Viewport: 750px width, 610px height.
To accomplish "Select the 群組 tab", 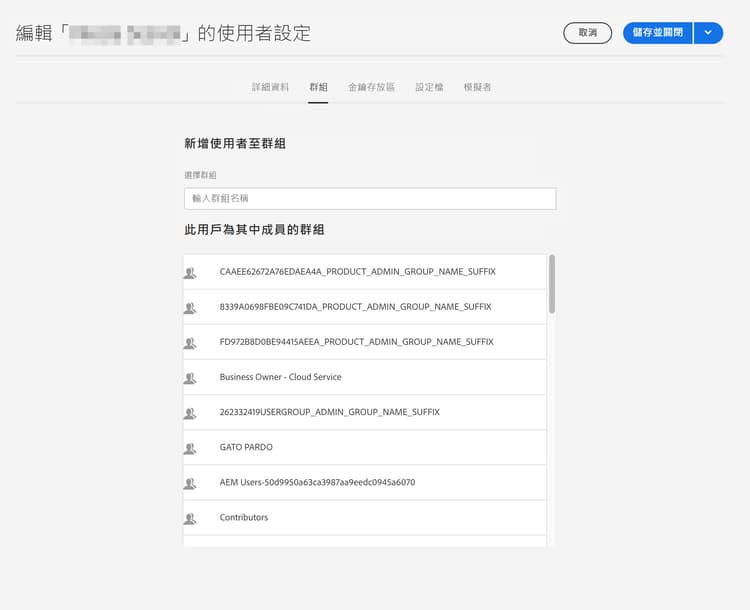I will pos(318,87).
